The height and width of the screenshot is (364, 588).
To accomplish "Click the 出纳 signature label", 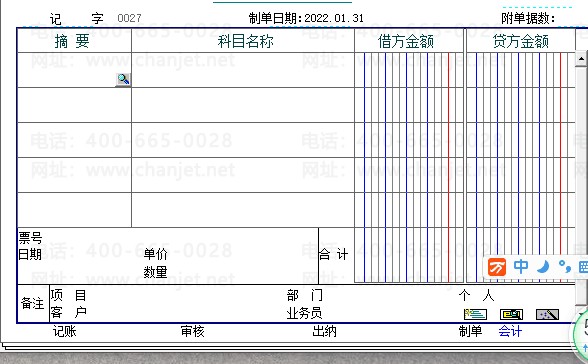I will click(324, 331).
